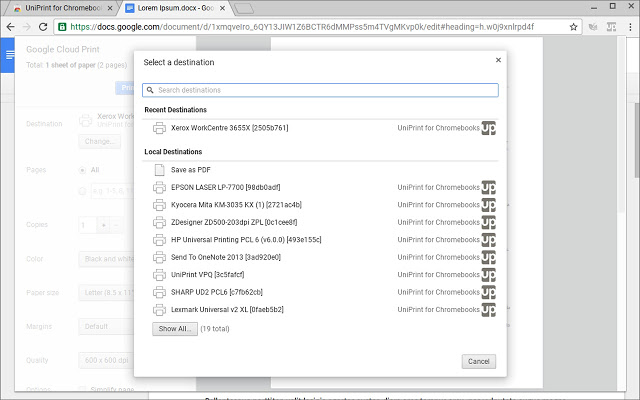Select the All pages radio button
The height and width of the screenshot is (400, 640).
click(x=82, y=170)
